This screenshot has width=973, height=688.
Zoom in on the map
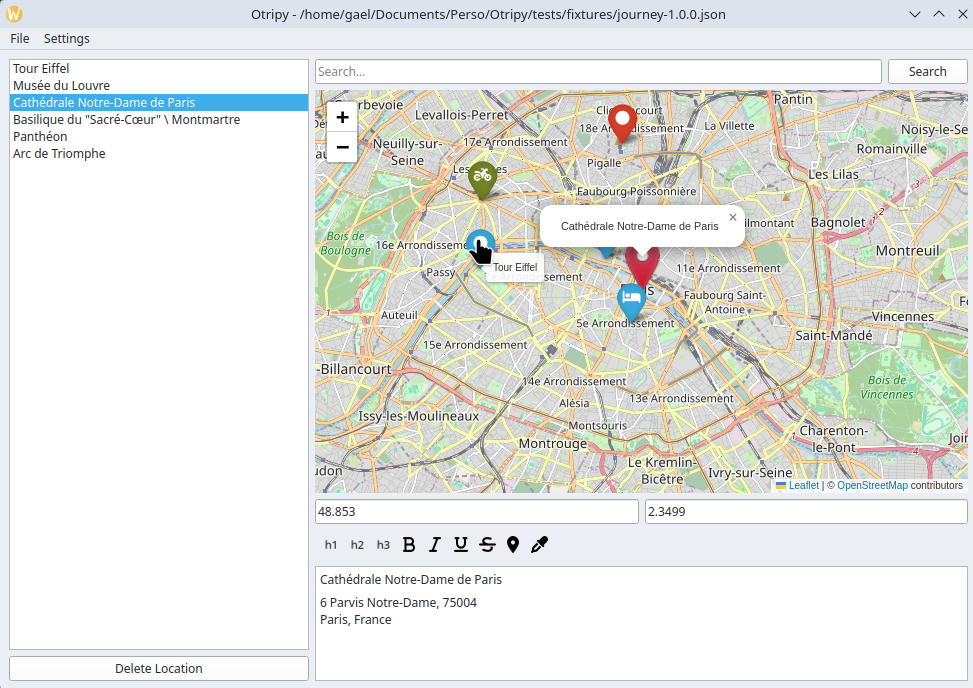click(x=342, y=117)
